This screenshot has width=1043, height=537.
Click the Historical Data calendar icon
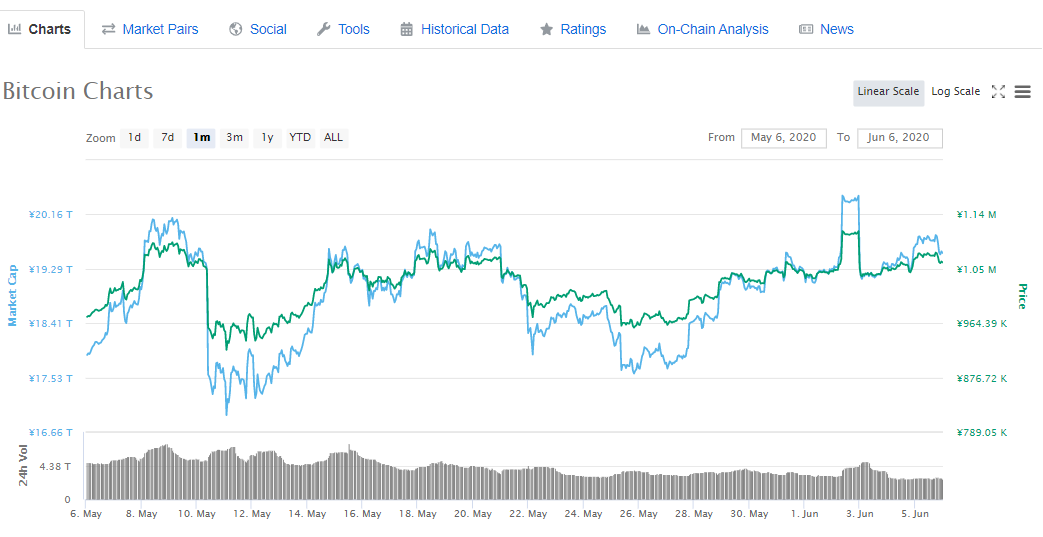point(406,29)
